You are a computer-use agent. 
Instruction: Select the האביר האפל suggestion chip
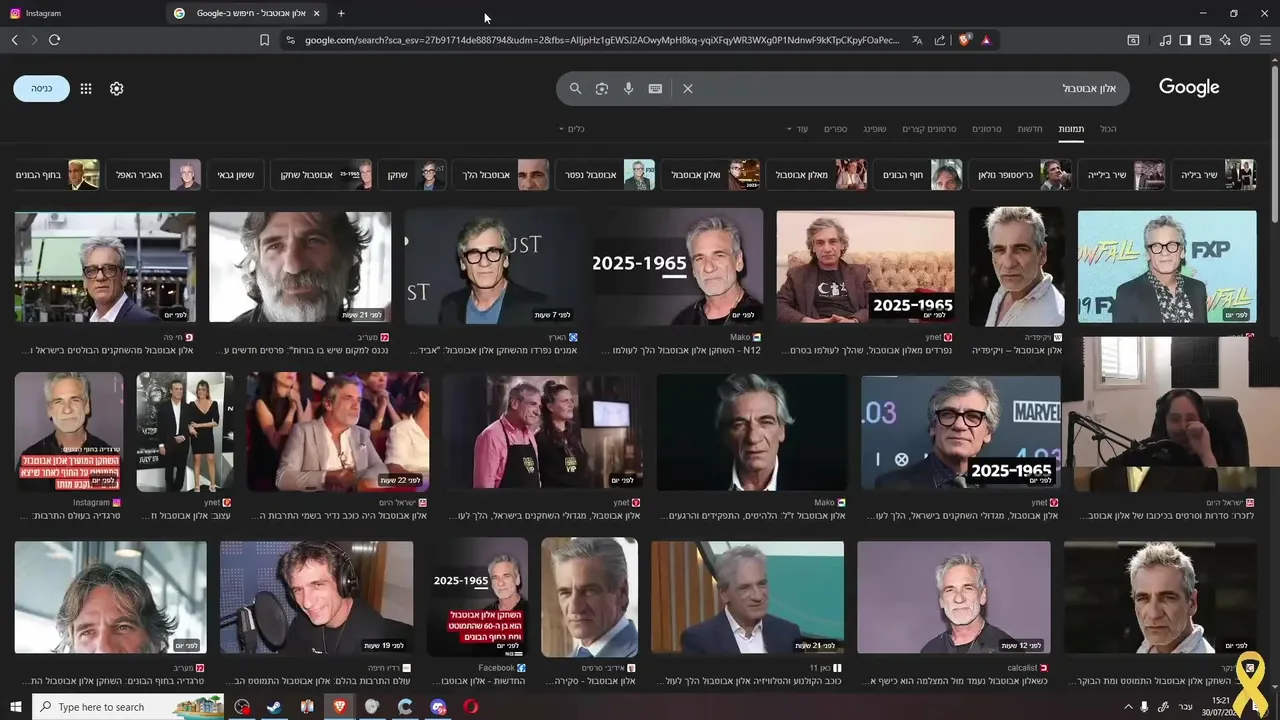coord(153,175)
